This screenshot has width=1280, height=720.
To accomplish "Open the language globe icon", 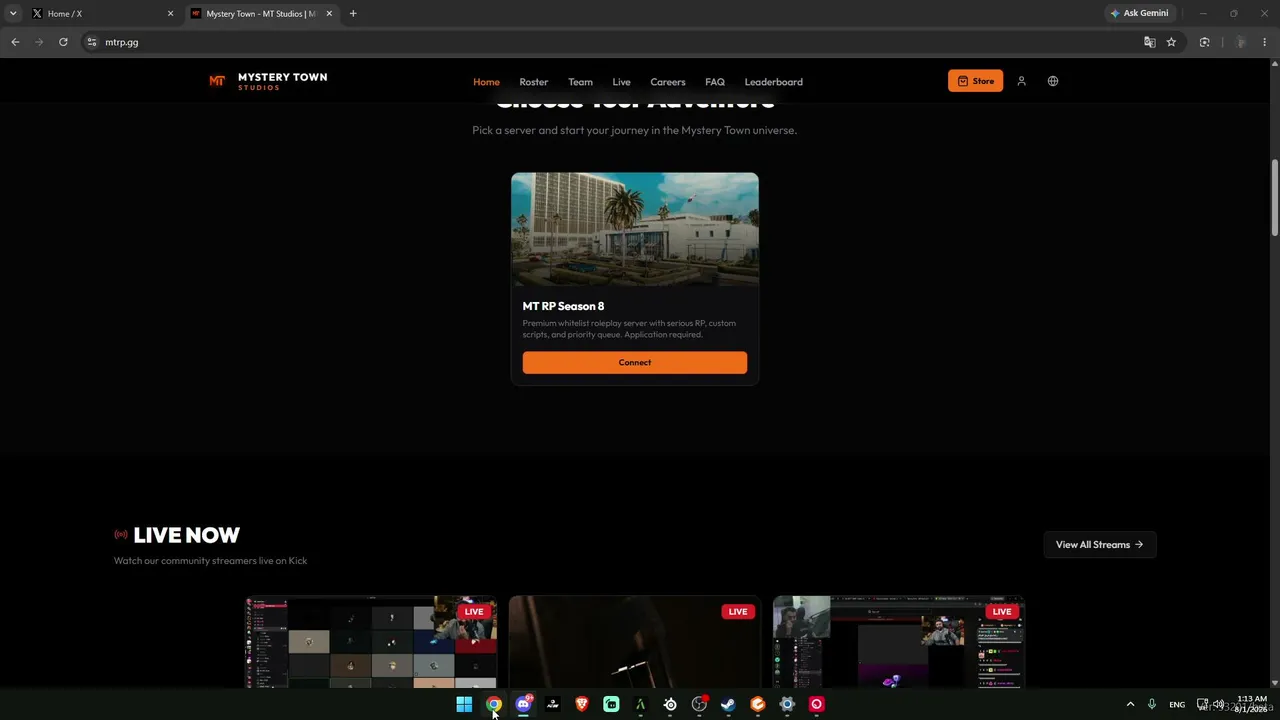I will pyautogui.click(x=1053, y=81).
